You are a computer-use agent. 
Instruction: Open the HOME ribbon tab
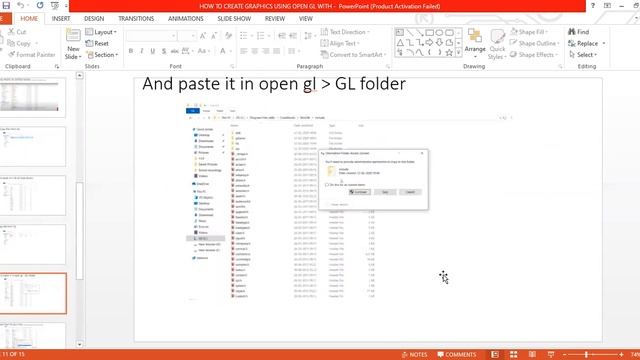coord(29,19)
